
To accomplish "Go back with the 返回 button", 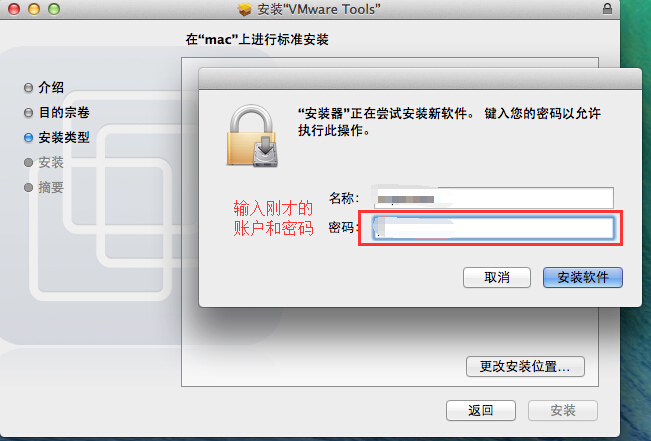I will click(x=481, y=411).
